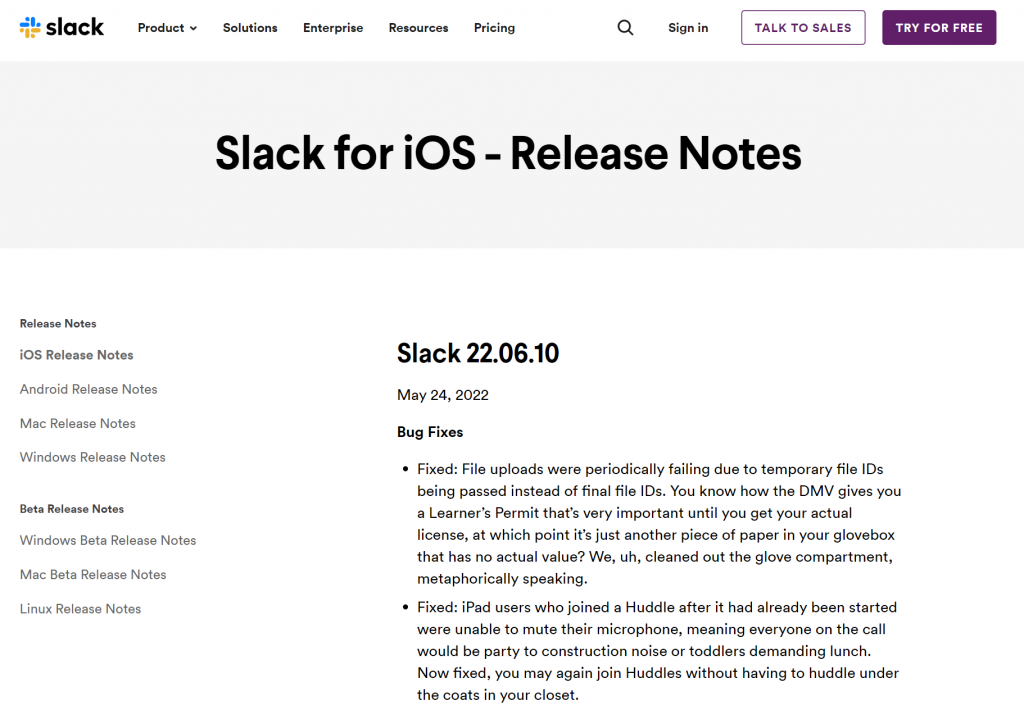Go to Linux Release Notes

tap(80, 608)
